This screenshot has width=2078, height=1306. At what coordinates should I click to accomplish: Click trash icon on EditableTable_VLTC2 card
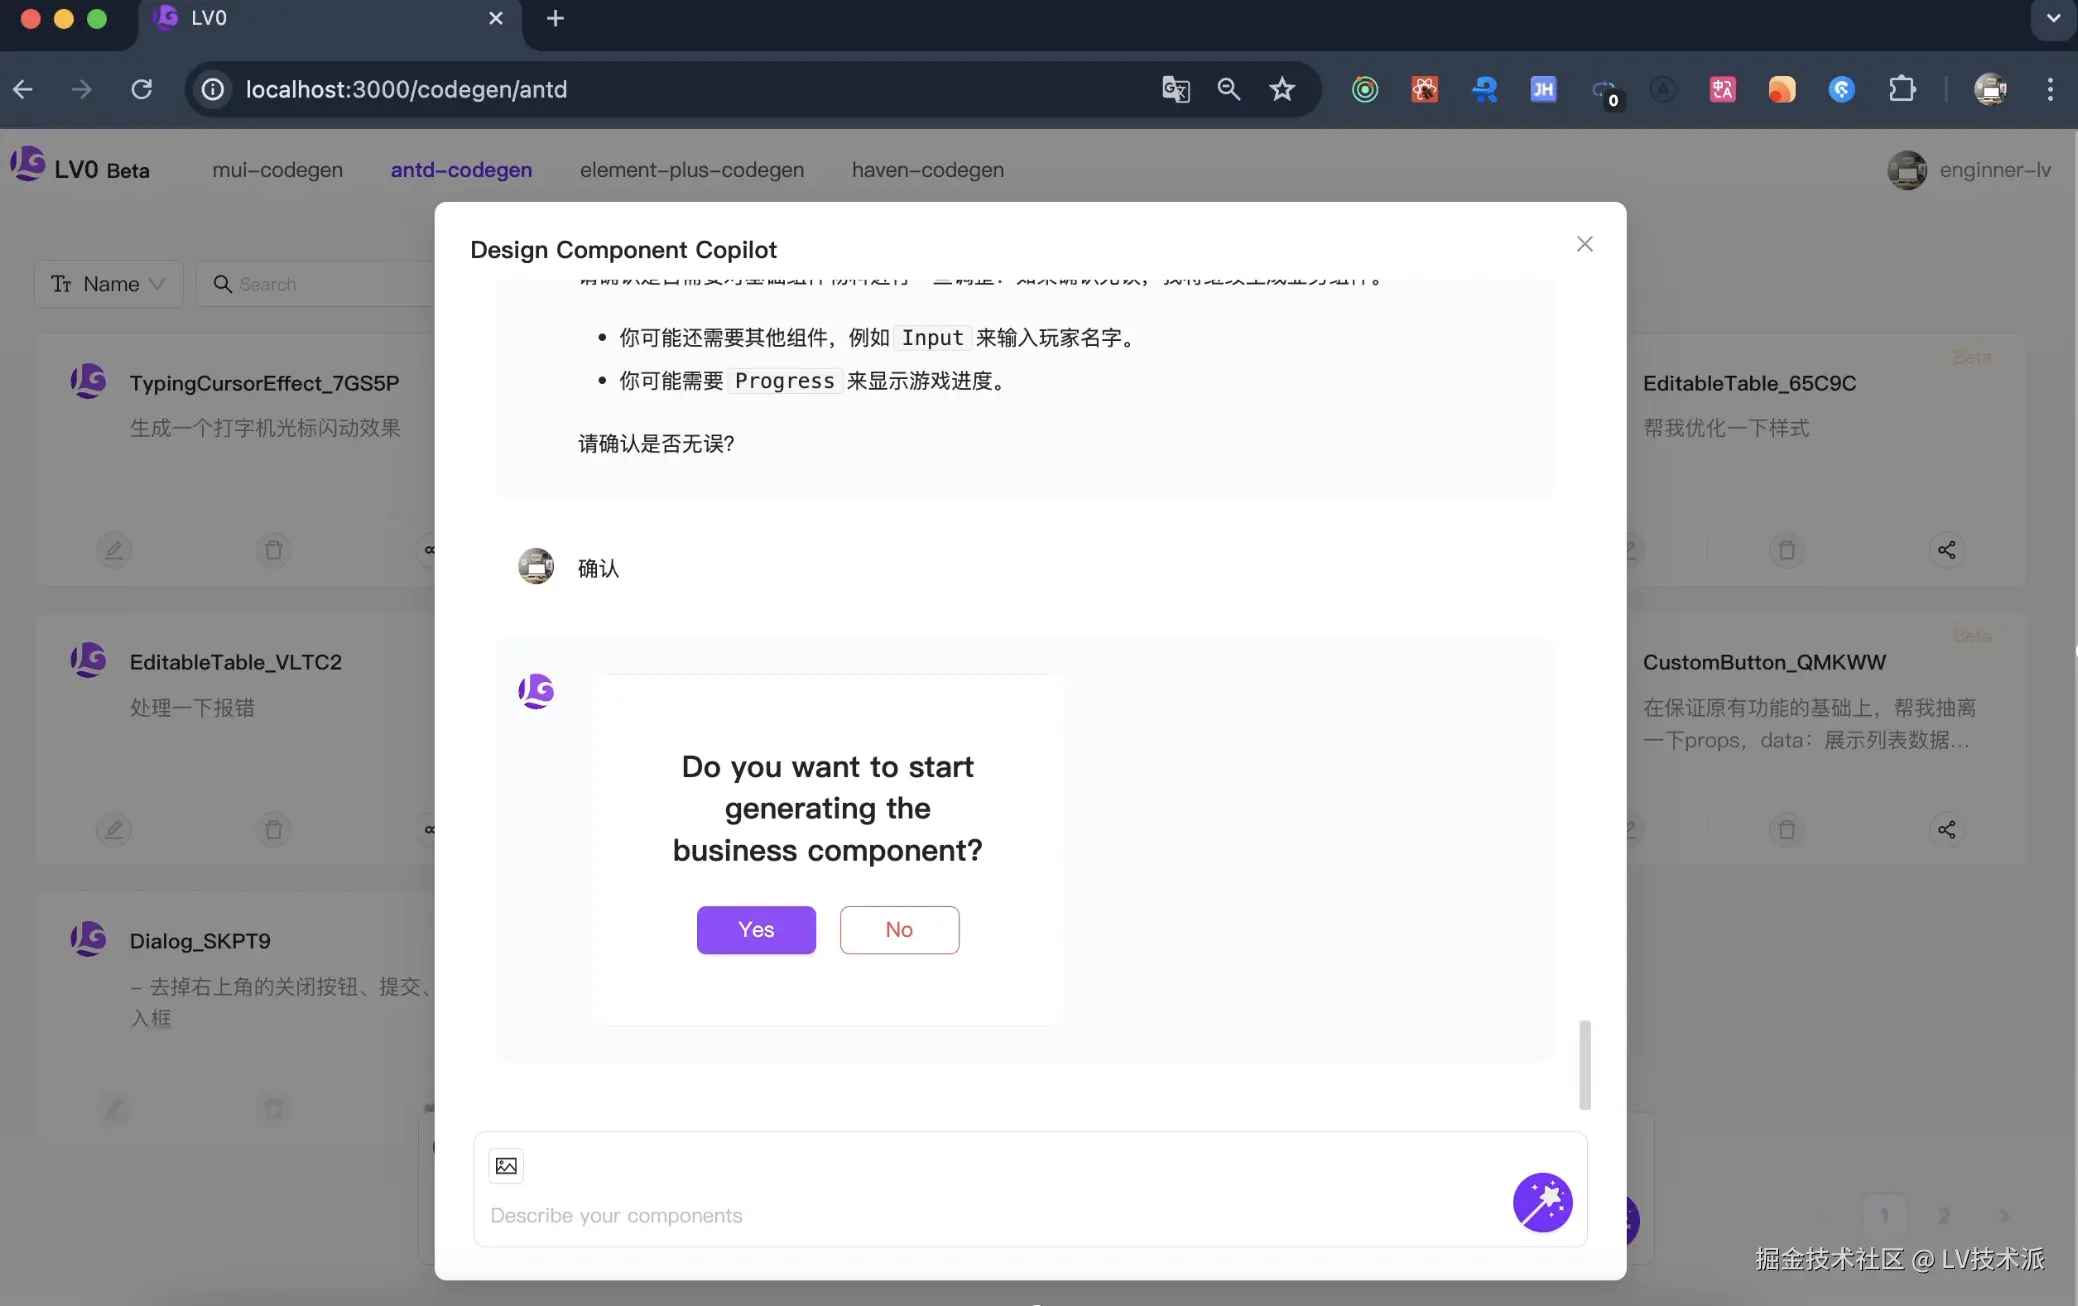coord(273,830)
